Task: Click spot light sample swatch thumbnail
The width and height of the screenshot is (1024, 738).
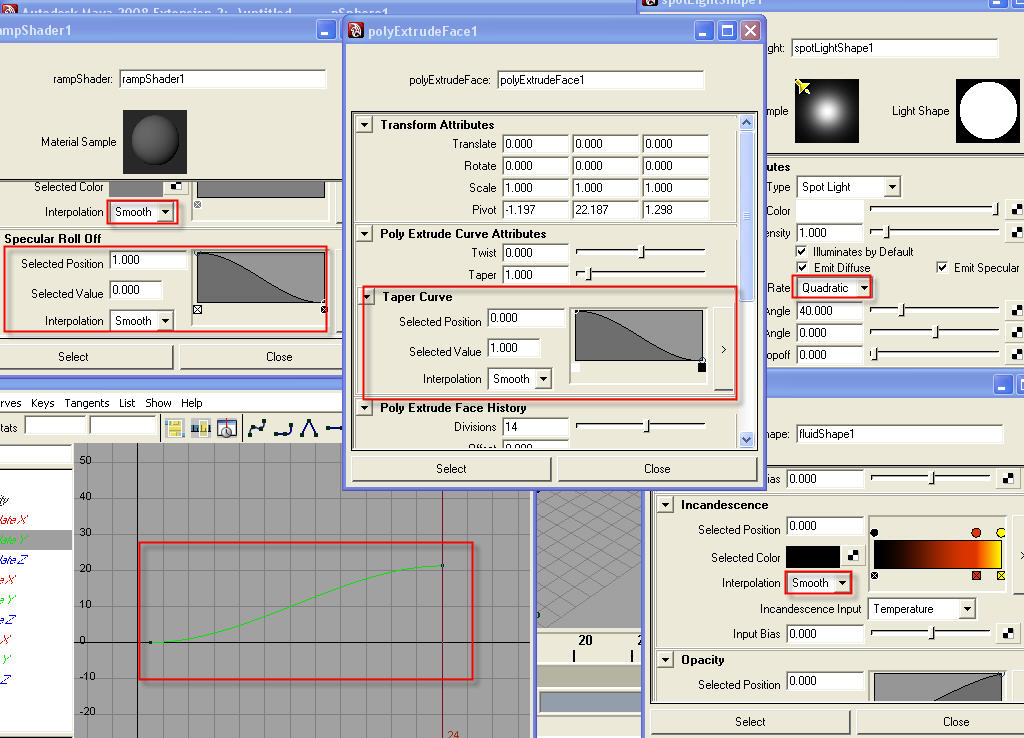Action: (x=826, y=111)
